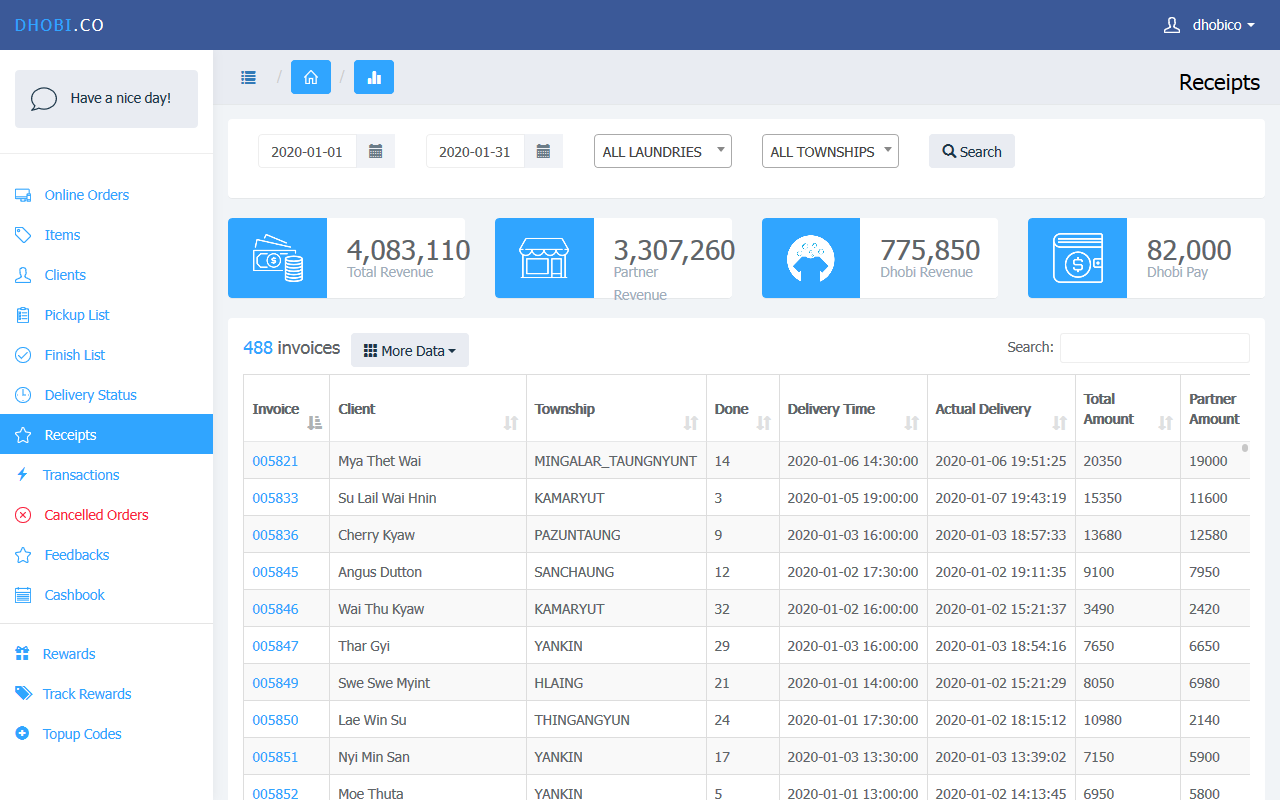Expand the ALL TOWNSHIPS dropdown
The image size is (1280, 800).
[x=830, y=152]
